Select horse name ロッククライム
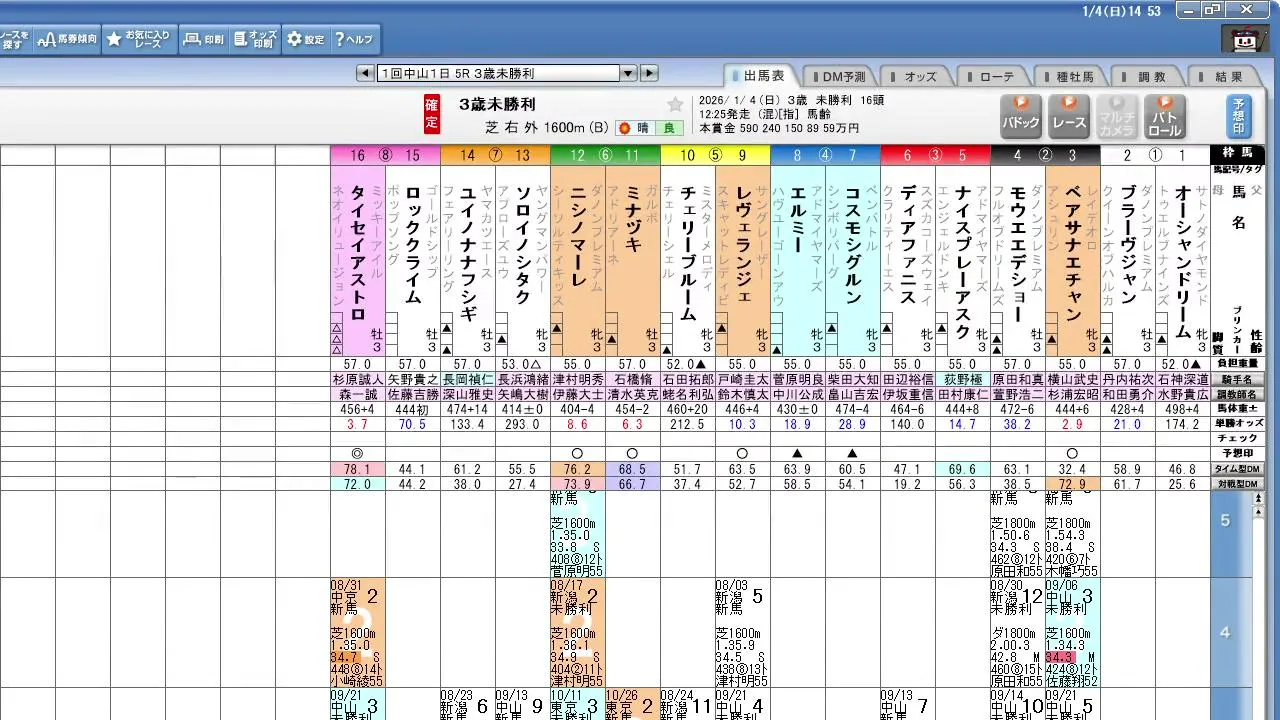This screenshot has height=720, width=1280. (x=413, y=245)
